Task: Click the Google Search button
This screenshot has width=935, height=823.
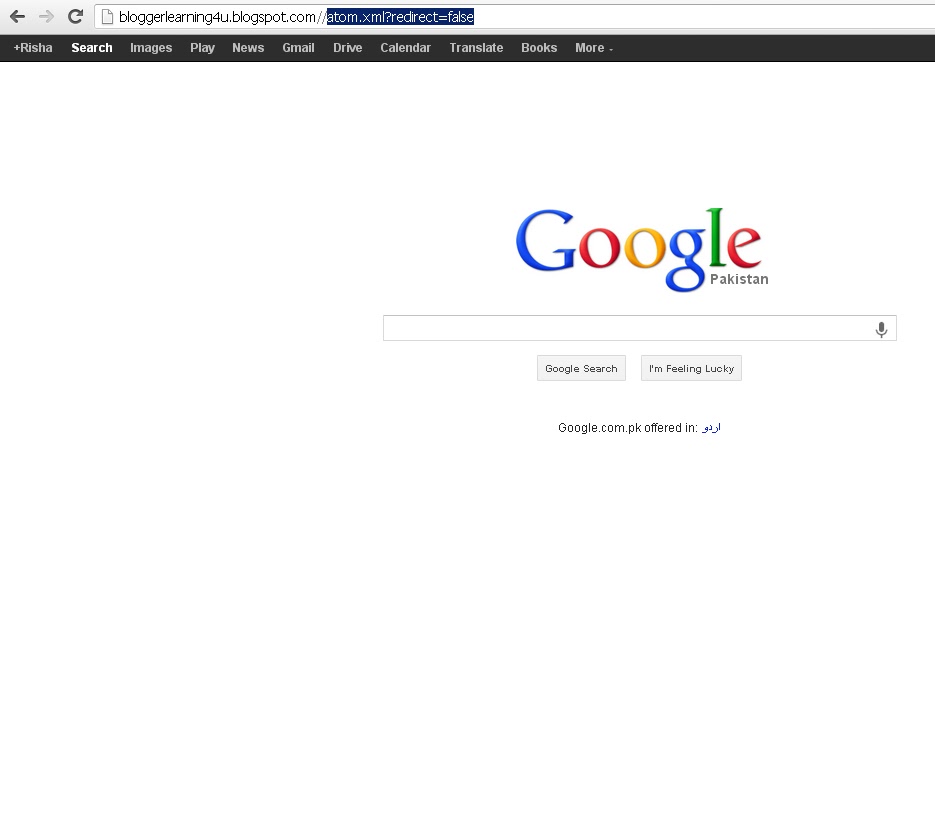Action: [581, 369]
